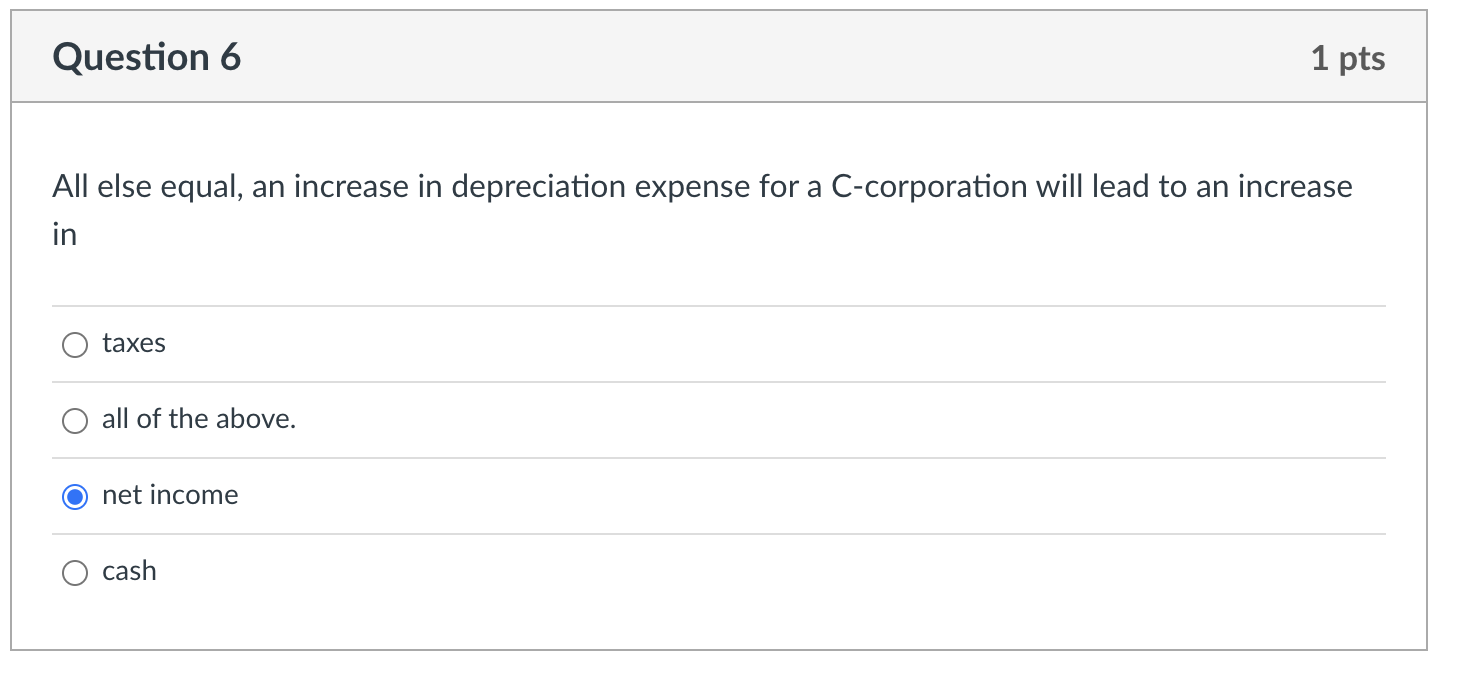Change answer from net income to cash

click(74, 572)
